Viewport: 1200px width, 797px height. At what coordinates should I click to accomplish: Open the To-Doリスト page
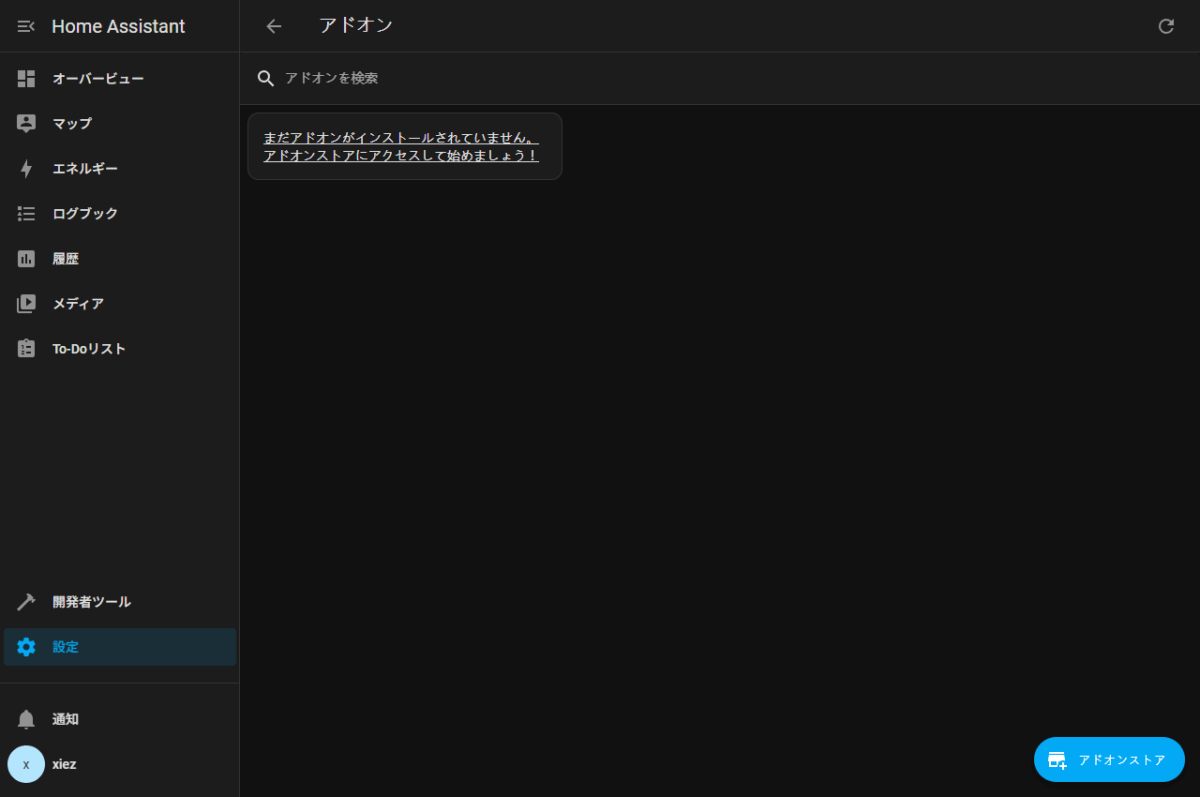120,348
